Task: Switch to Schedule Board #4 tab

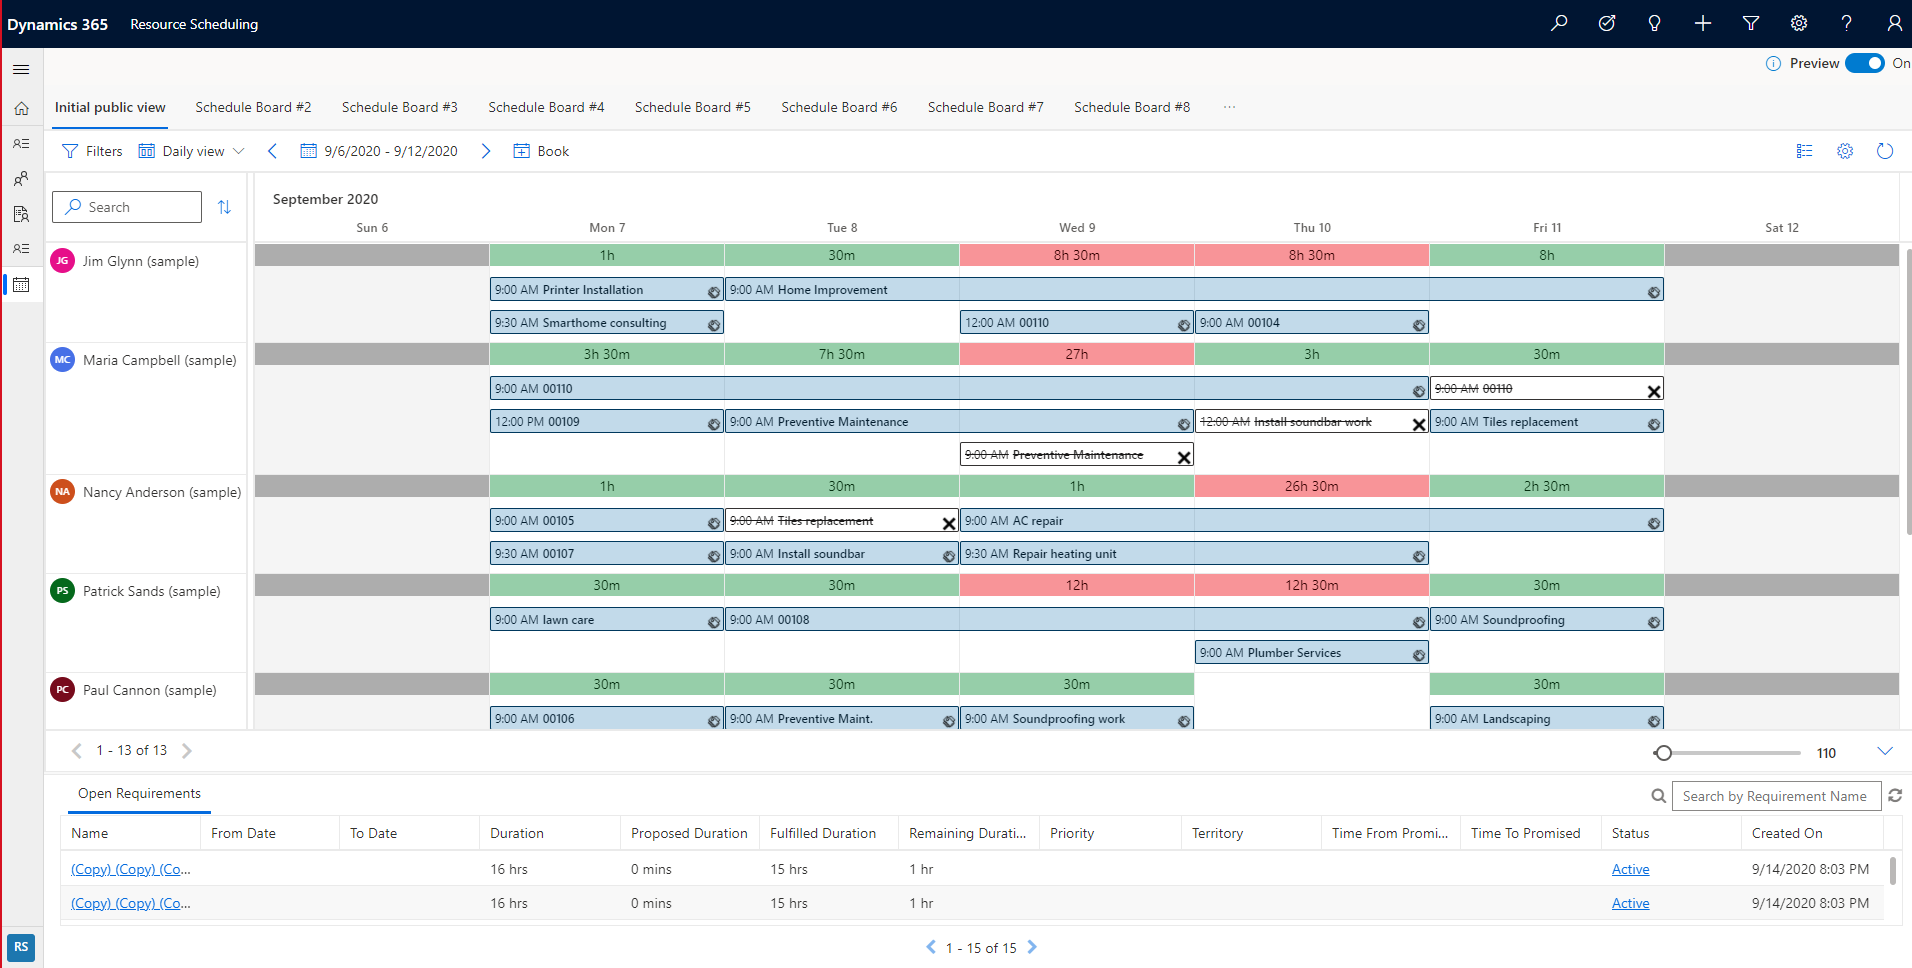Action: (x=546, y=107)
